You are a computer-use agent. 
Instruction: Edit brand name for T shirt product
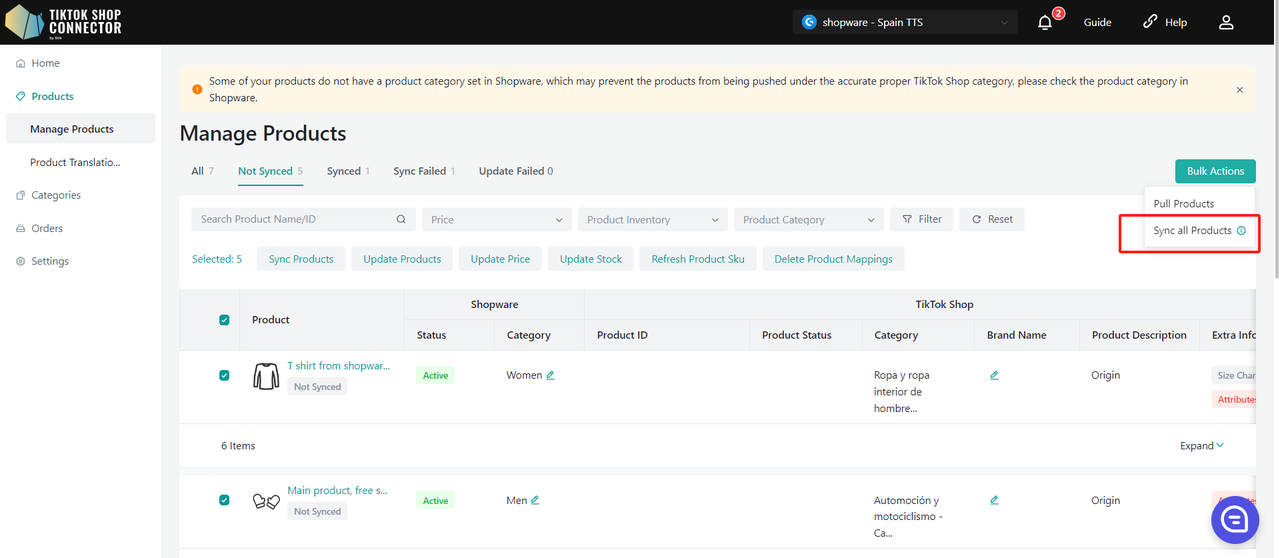tap(994, 376)
